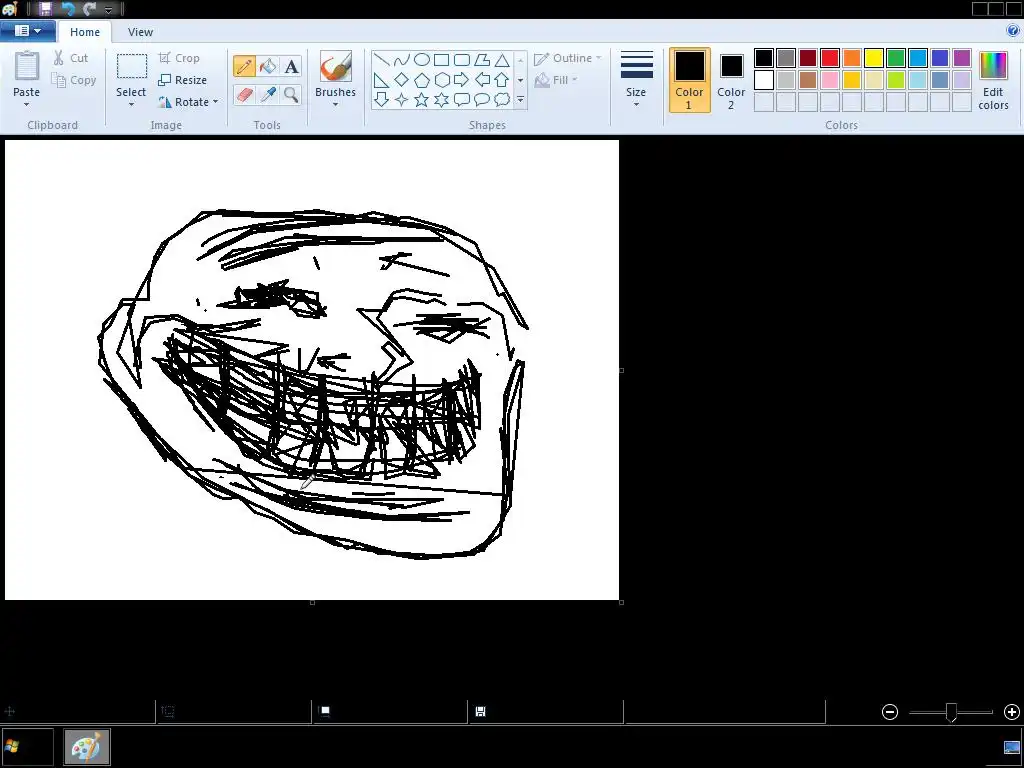Open the Paint application menu button
This screenshot has height=768, width=1024.
point(27,31)
